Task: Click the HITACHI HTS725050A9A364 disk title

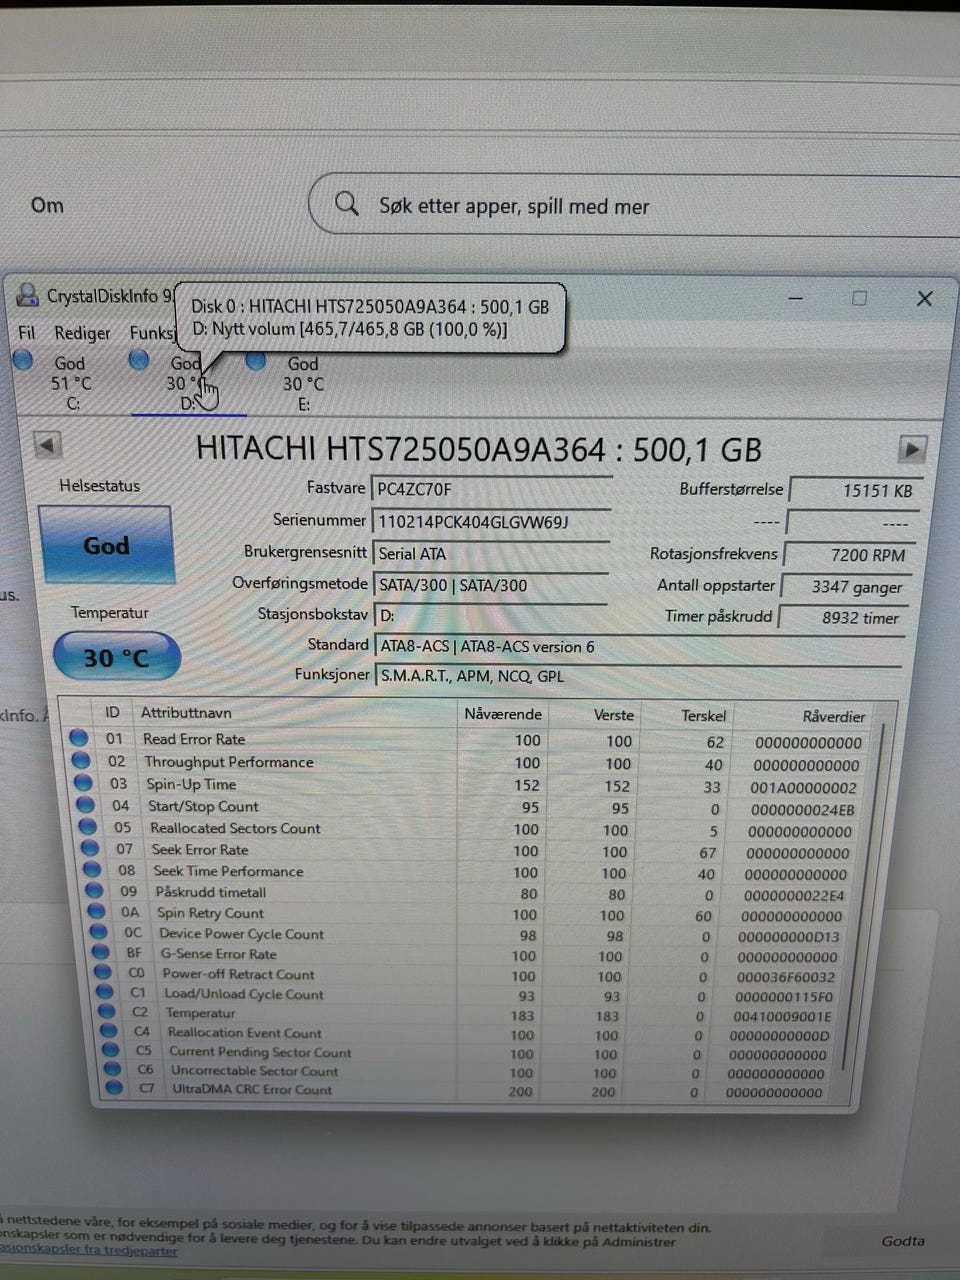Action: coord(479,448)
